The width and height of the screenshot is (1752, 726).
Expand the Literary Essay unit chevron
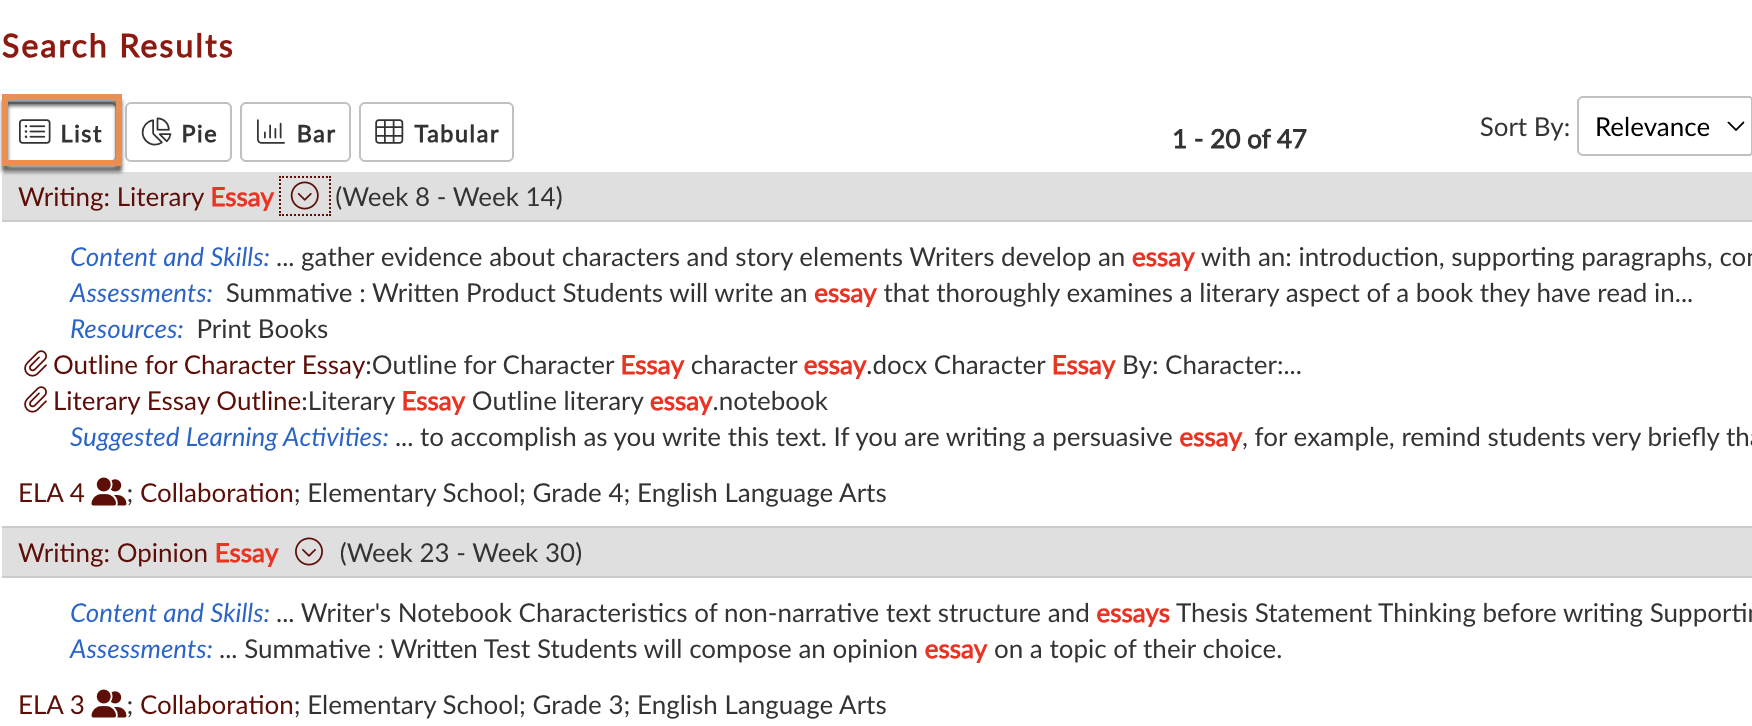pyautogui.click(x=305, y=196)
